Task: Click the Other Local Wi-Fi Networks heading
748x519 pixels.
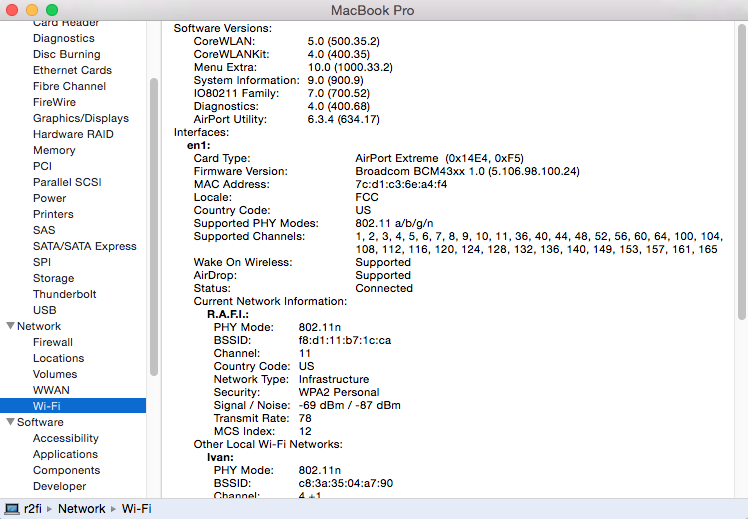Action: 268,444
